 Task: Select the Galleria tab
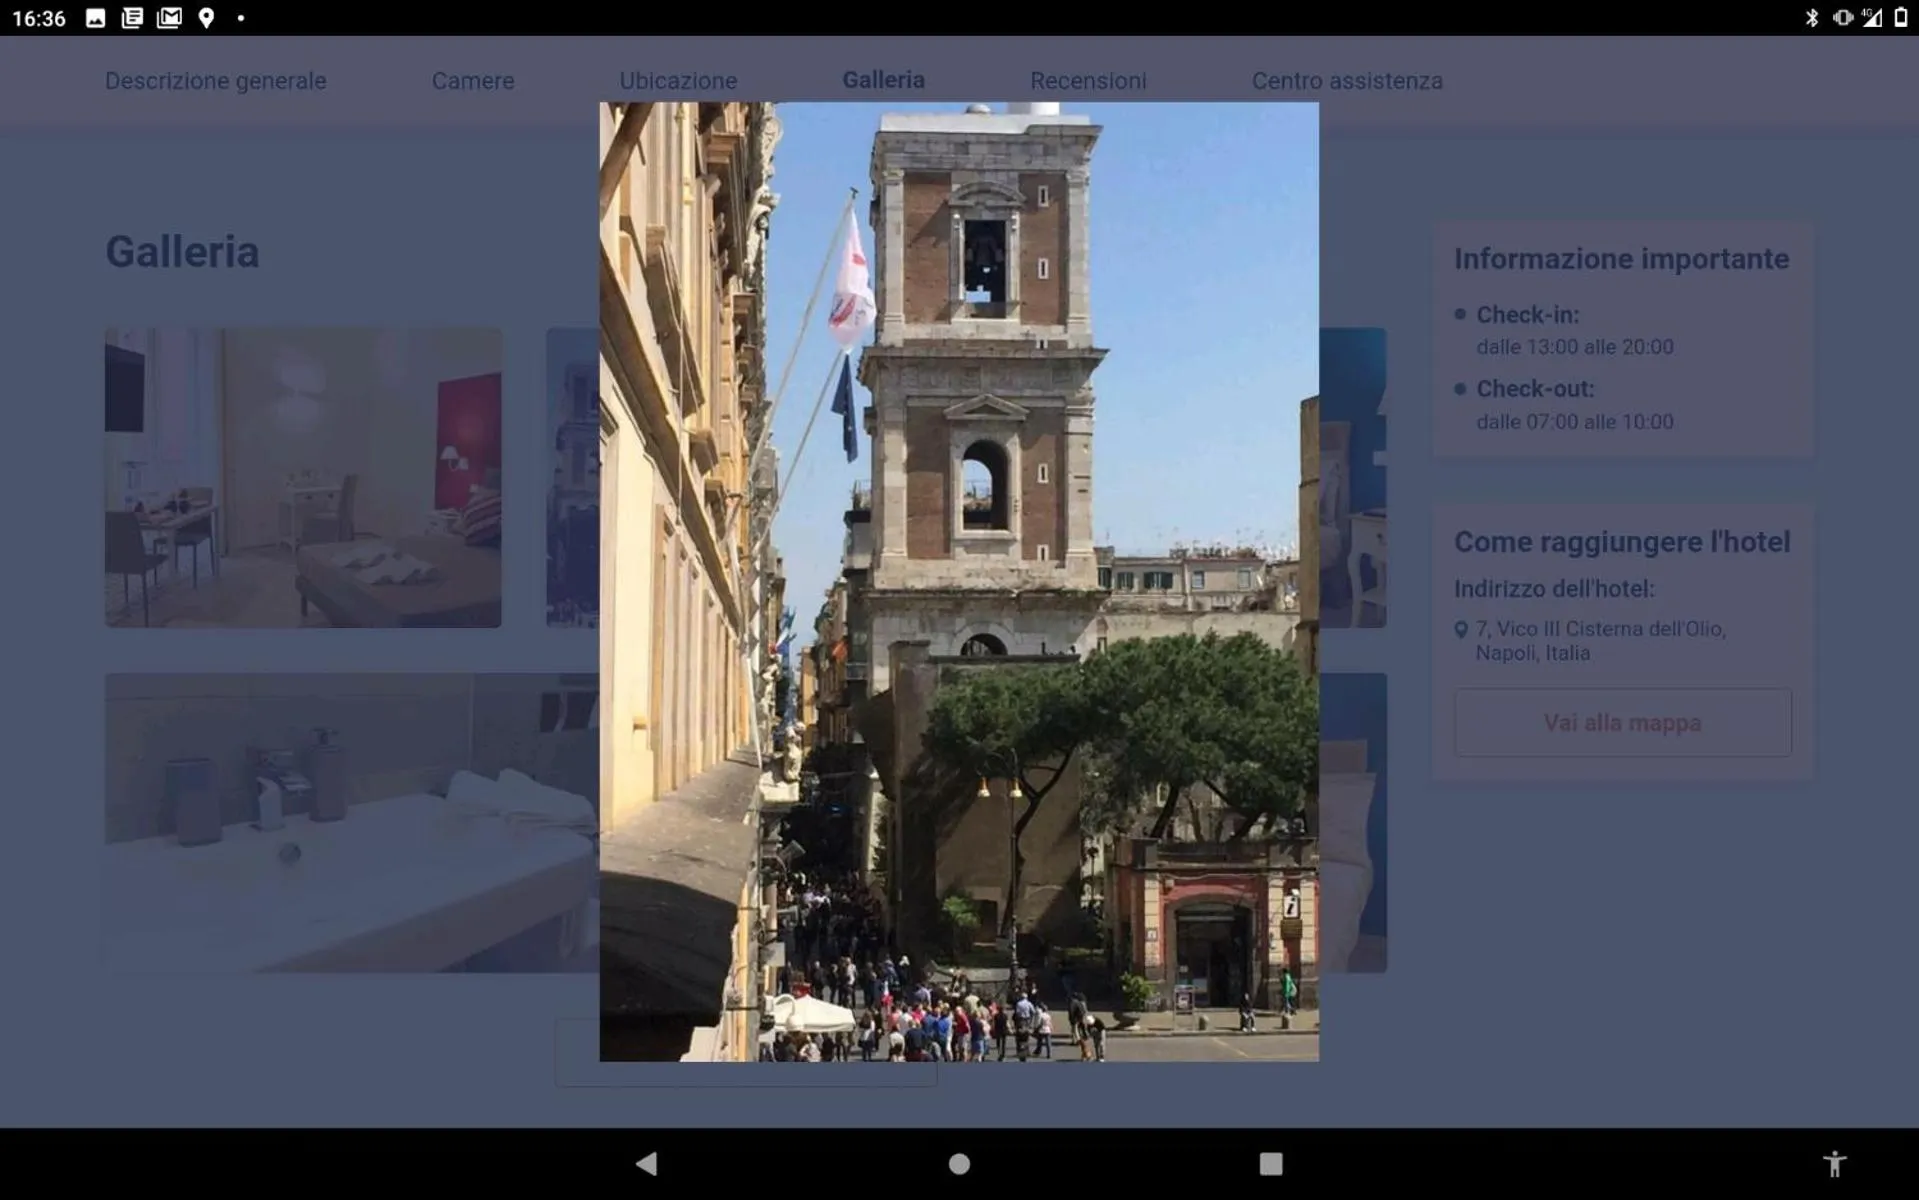click(x=883, y=80)
